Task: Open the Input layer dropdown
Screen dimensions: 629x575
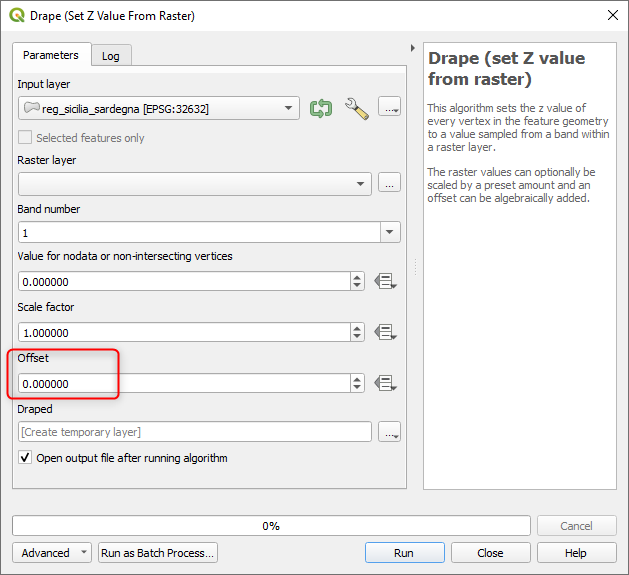Action: pyautogui.click(x=158, y=108)
